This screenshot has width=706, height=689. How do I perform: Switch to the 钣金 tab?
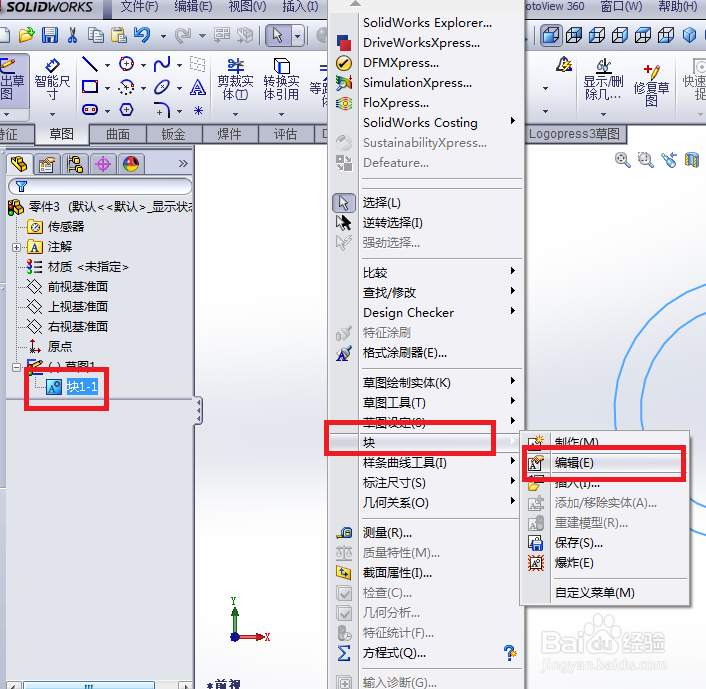173,134
